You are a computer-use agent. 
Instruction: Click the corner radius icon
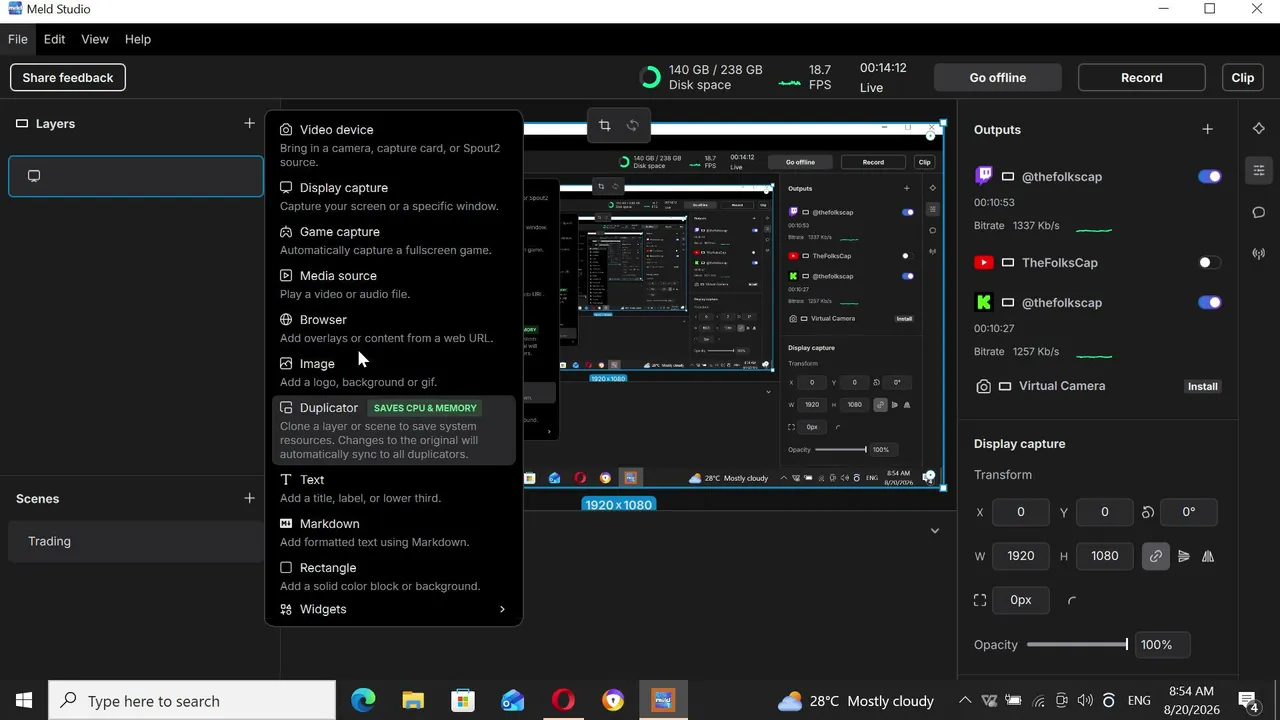tap(1073, 600)
